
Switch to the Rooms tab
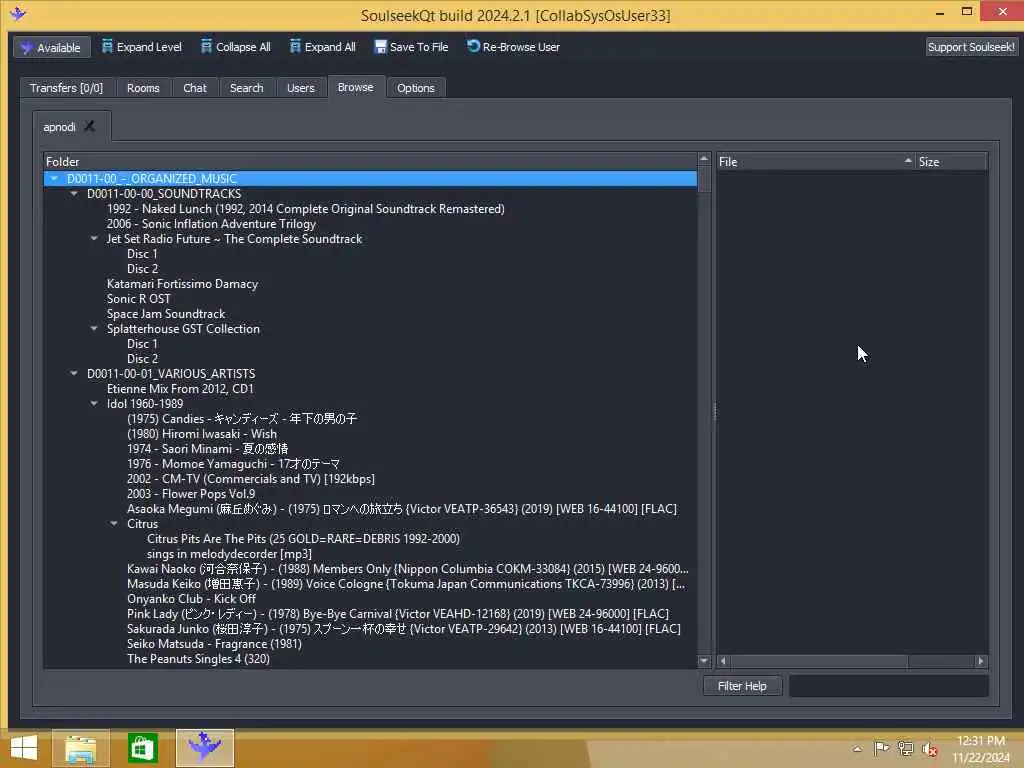coord(143,88)
